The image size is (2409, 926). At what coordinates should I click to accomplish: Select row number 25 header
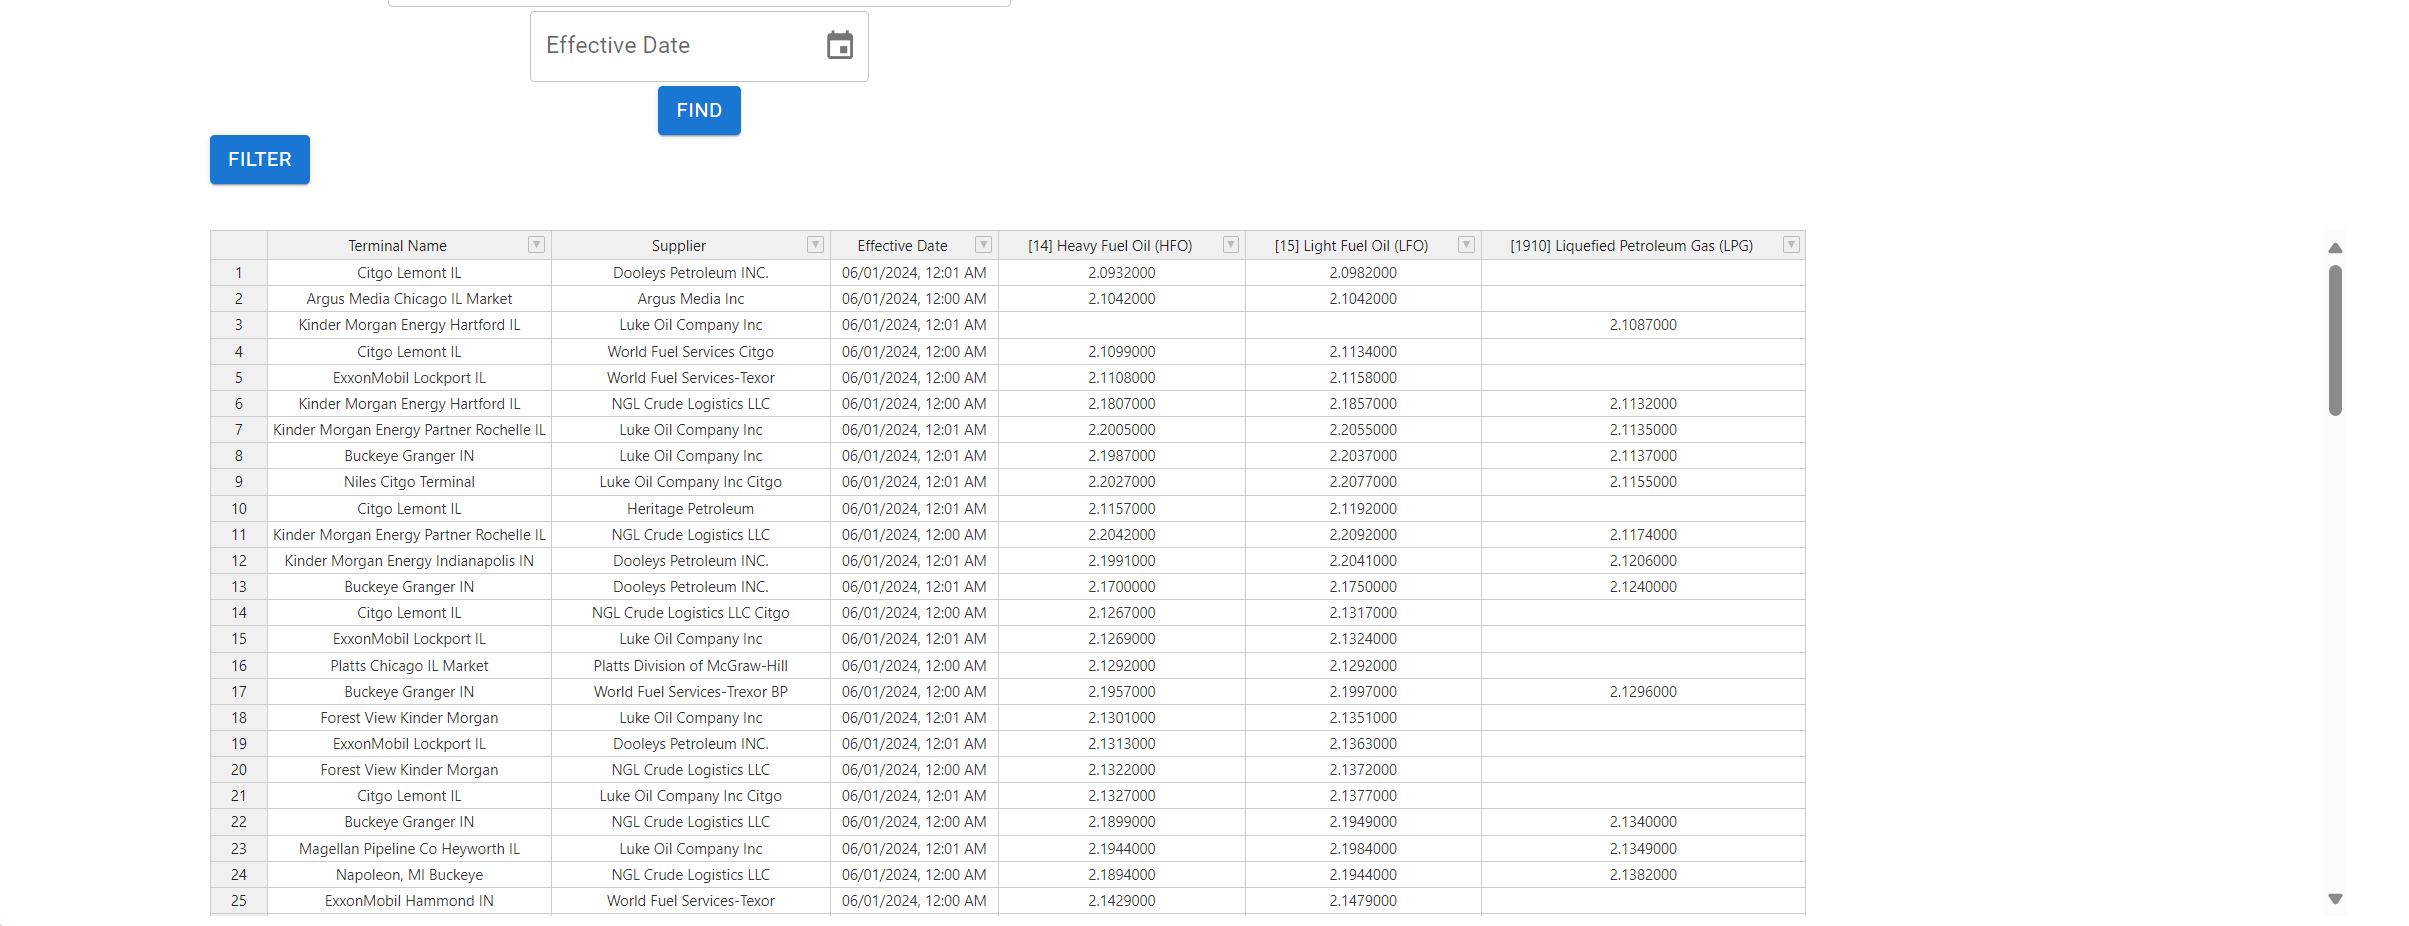tap(239, 901)
